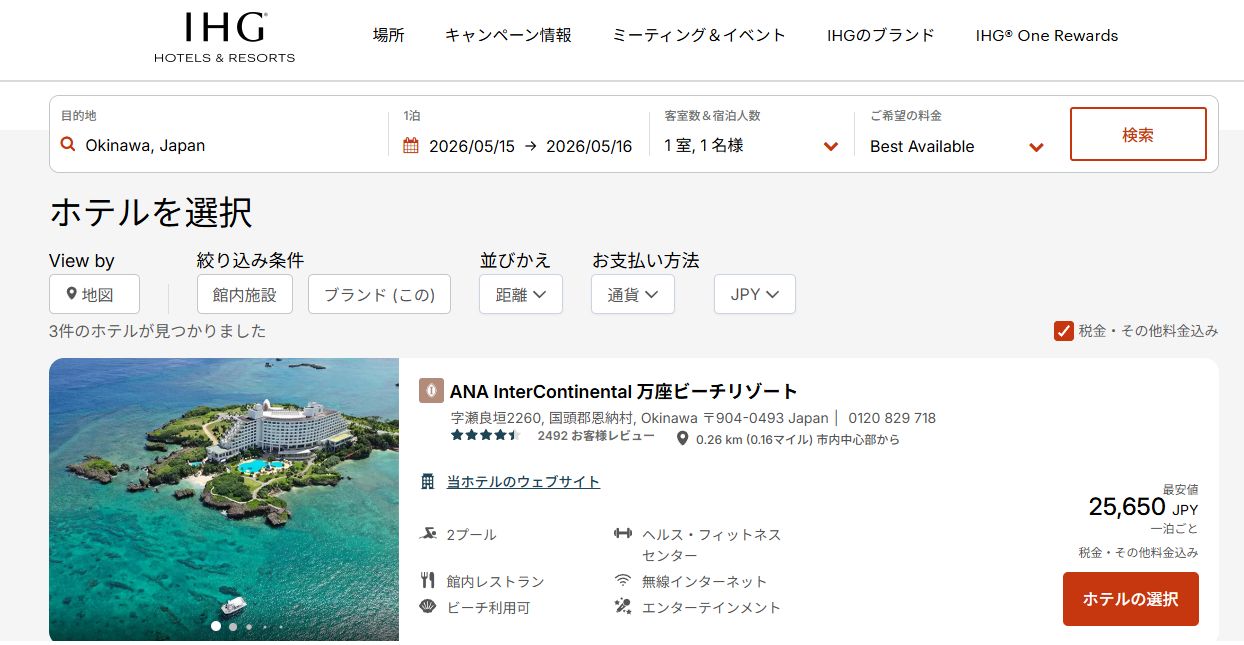Open the 当ホテルのウェブサイト link
This screenshot has width=1244, height=645.
coord(523,482)
